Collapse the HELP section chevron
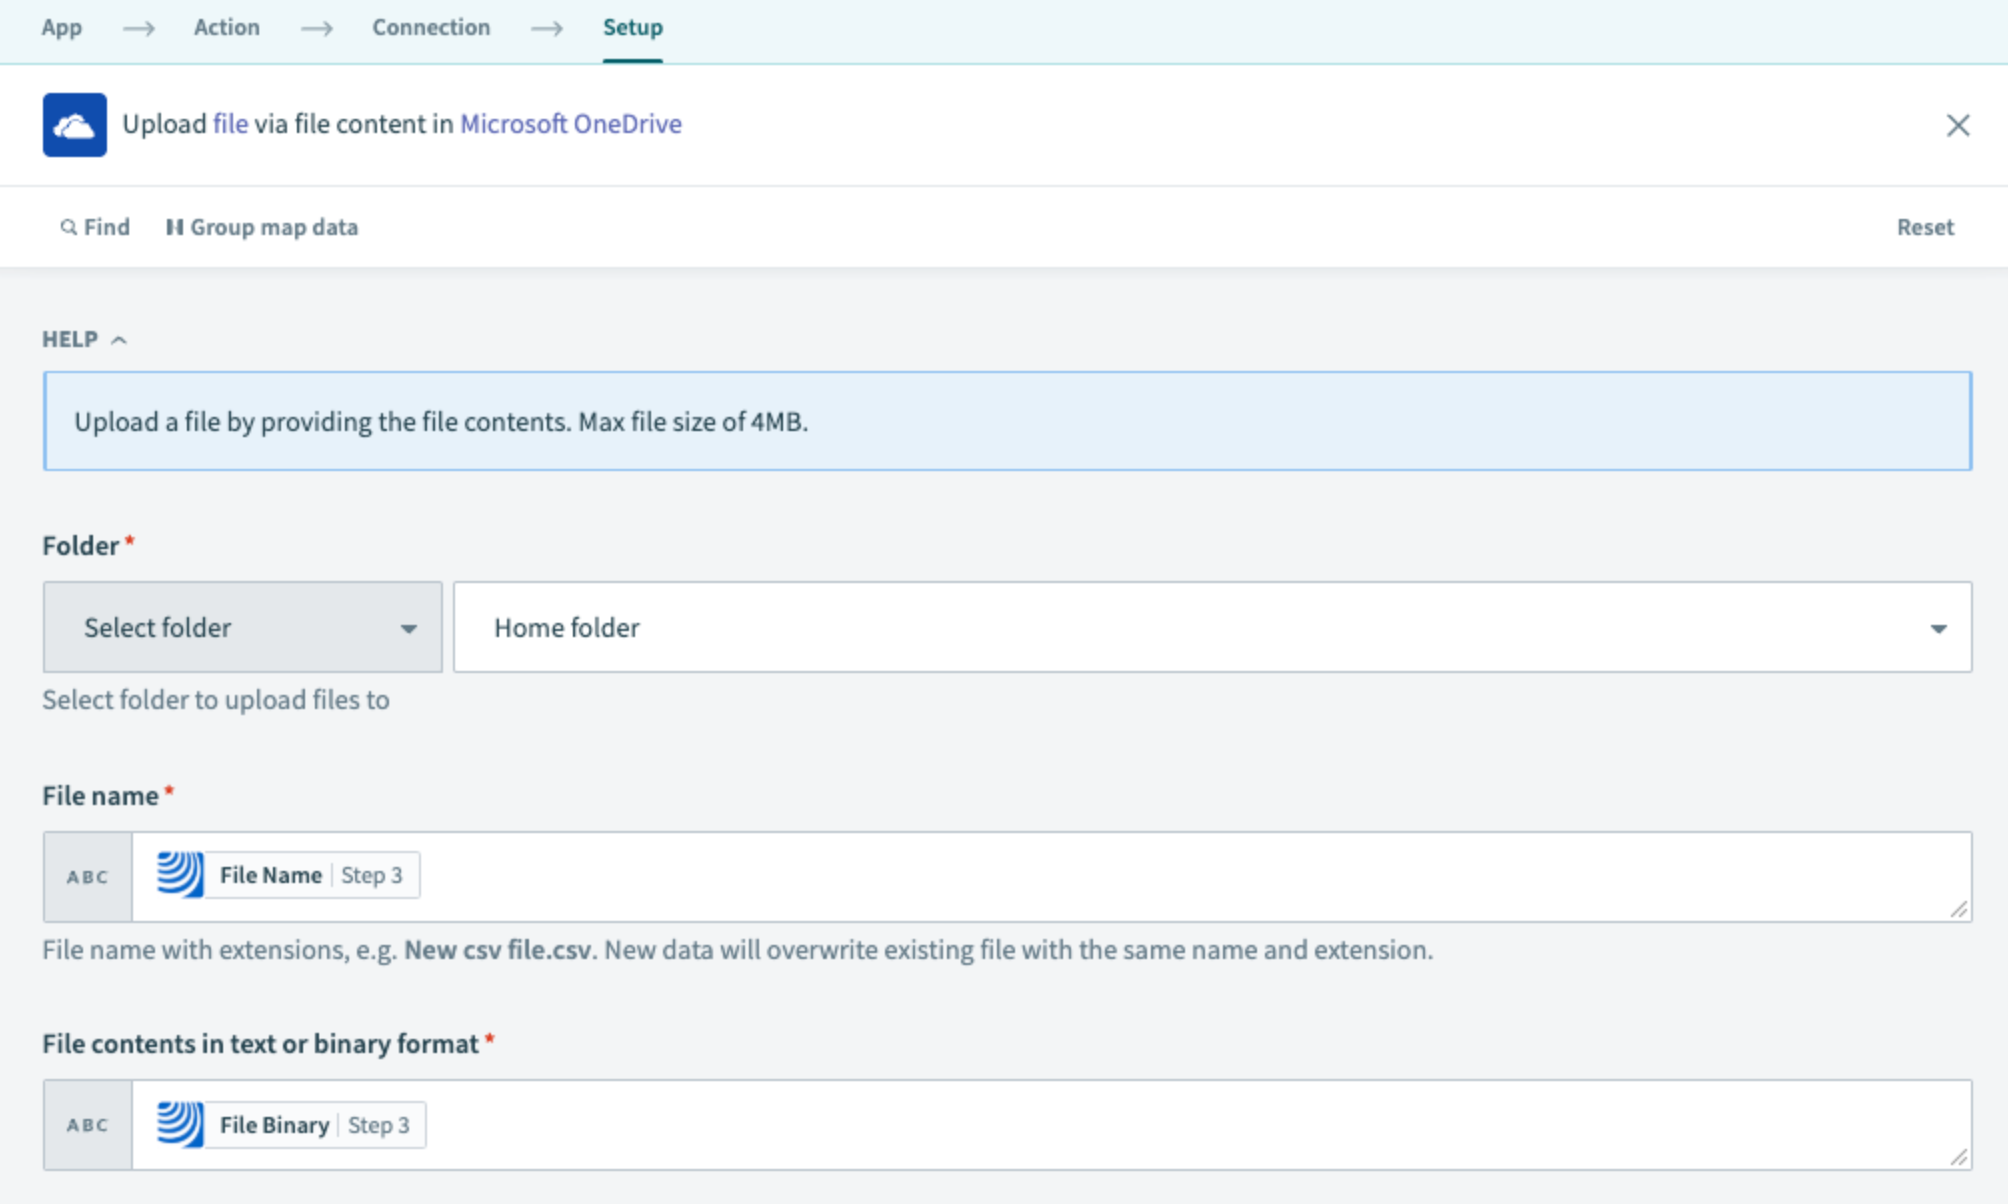 [119, 340]
